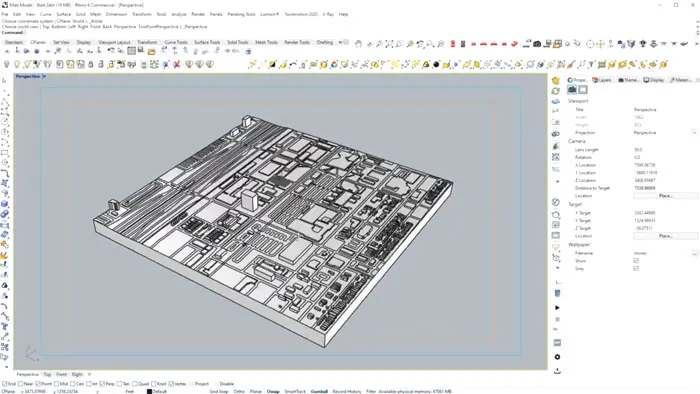This screenshot has width=700, height=394.
Task: Click the green refresh arrows icon
Action: [556, 91]
